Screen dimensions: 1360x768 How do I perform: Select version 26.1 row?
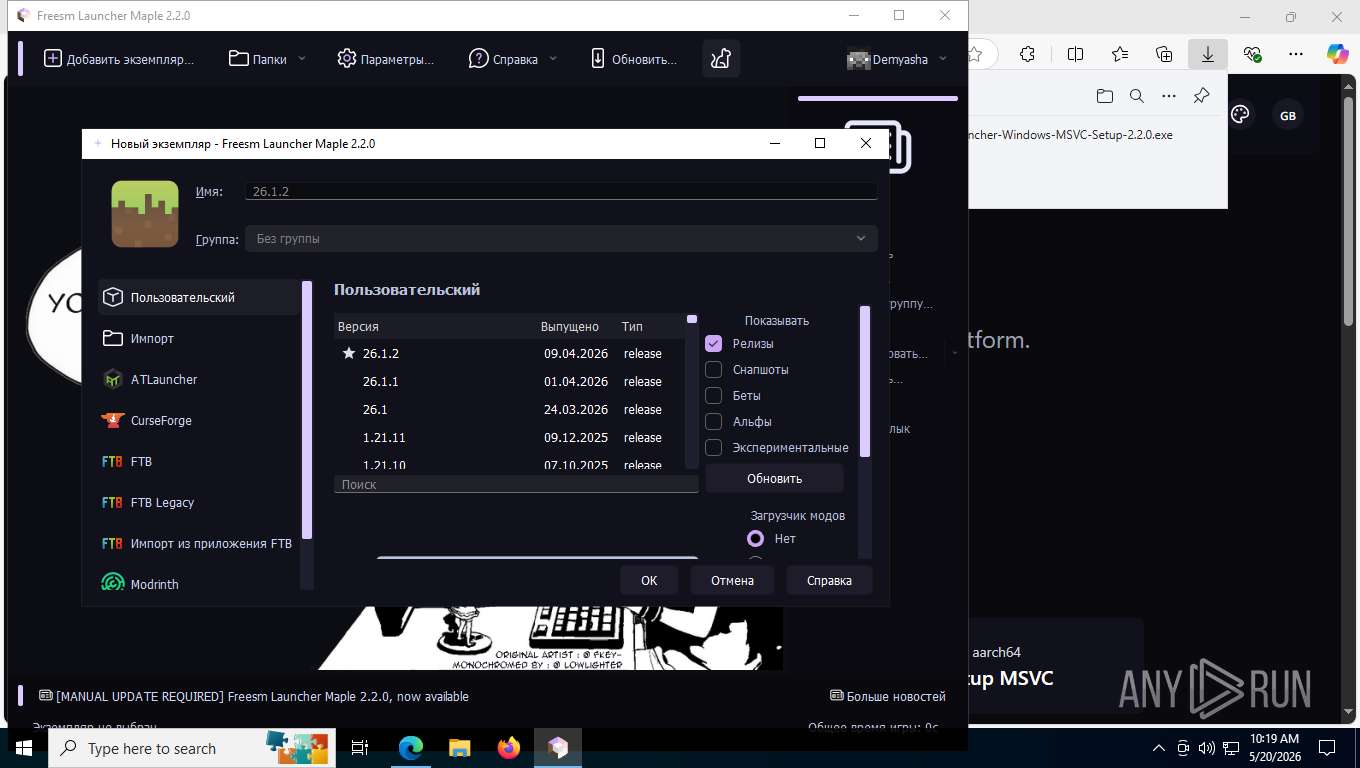tap(509, 409)
